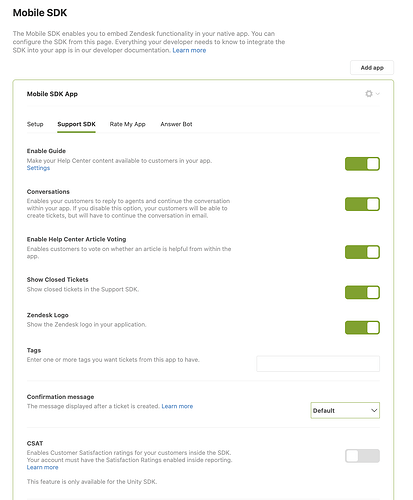This screenshot has width=413, height=500.
Task: Disable the Conversations toggle
Action: [362, 204]
